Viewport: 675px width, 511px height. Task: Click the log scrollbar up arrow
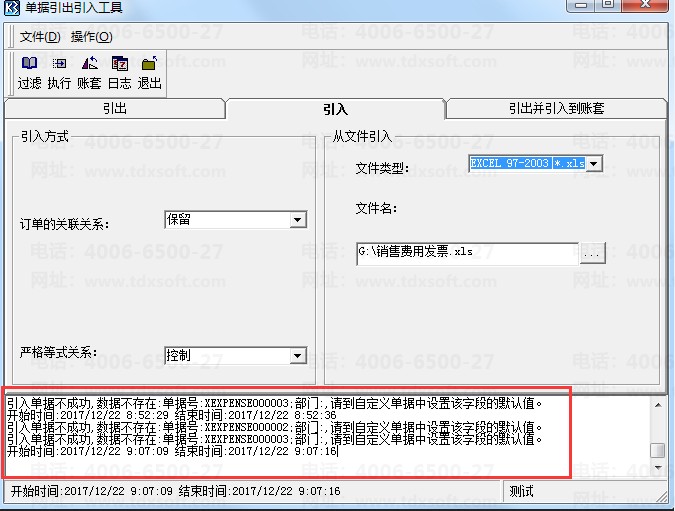coord(658,405)
